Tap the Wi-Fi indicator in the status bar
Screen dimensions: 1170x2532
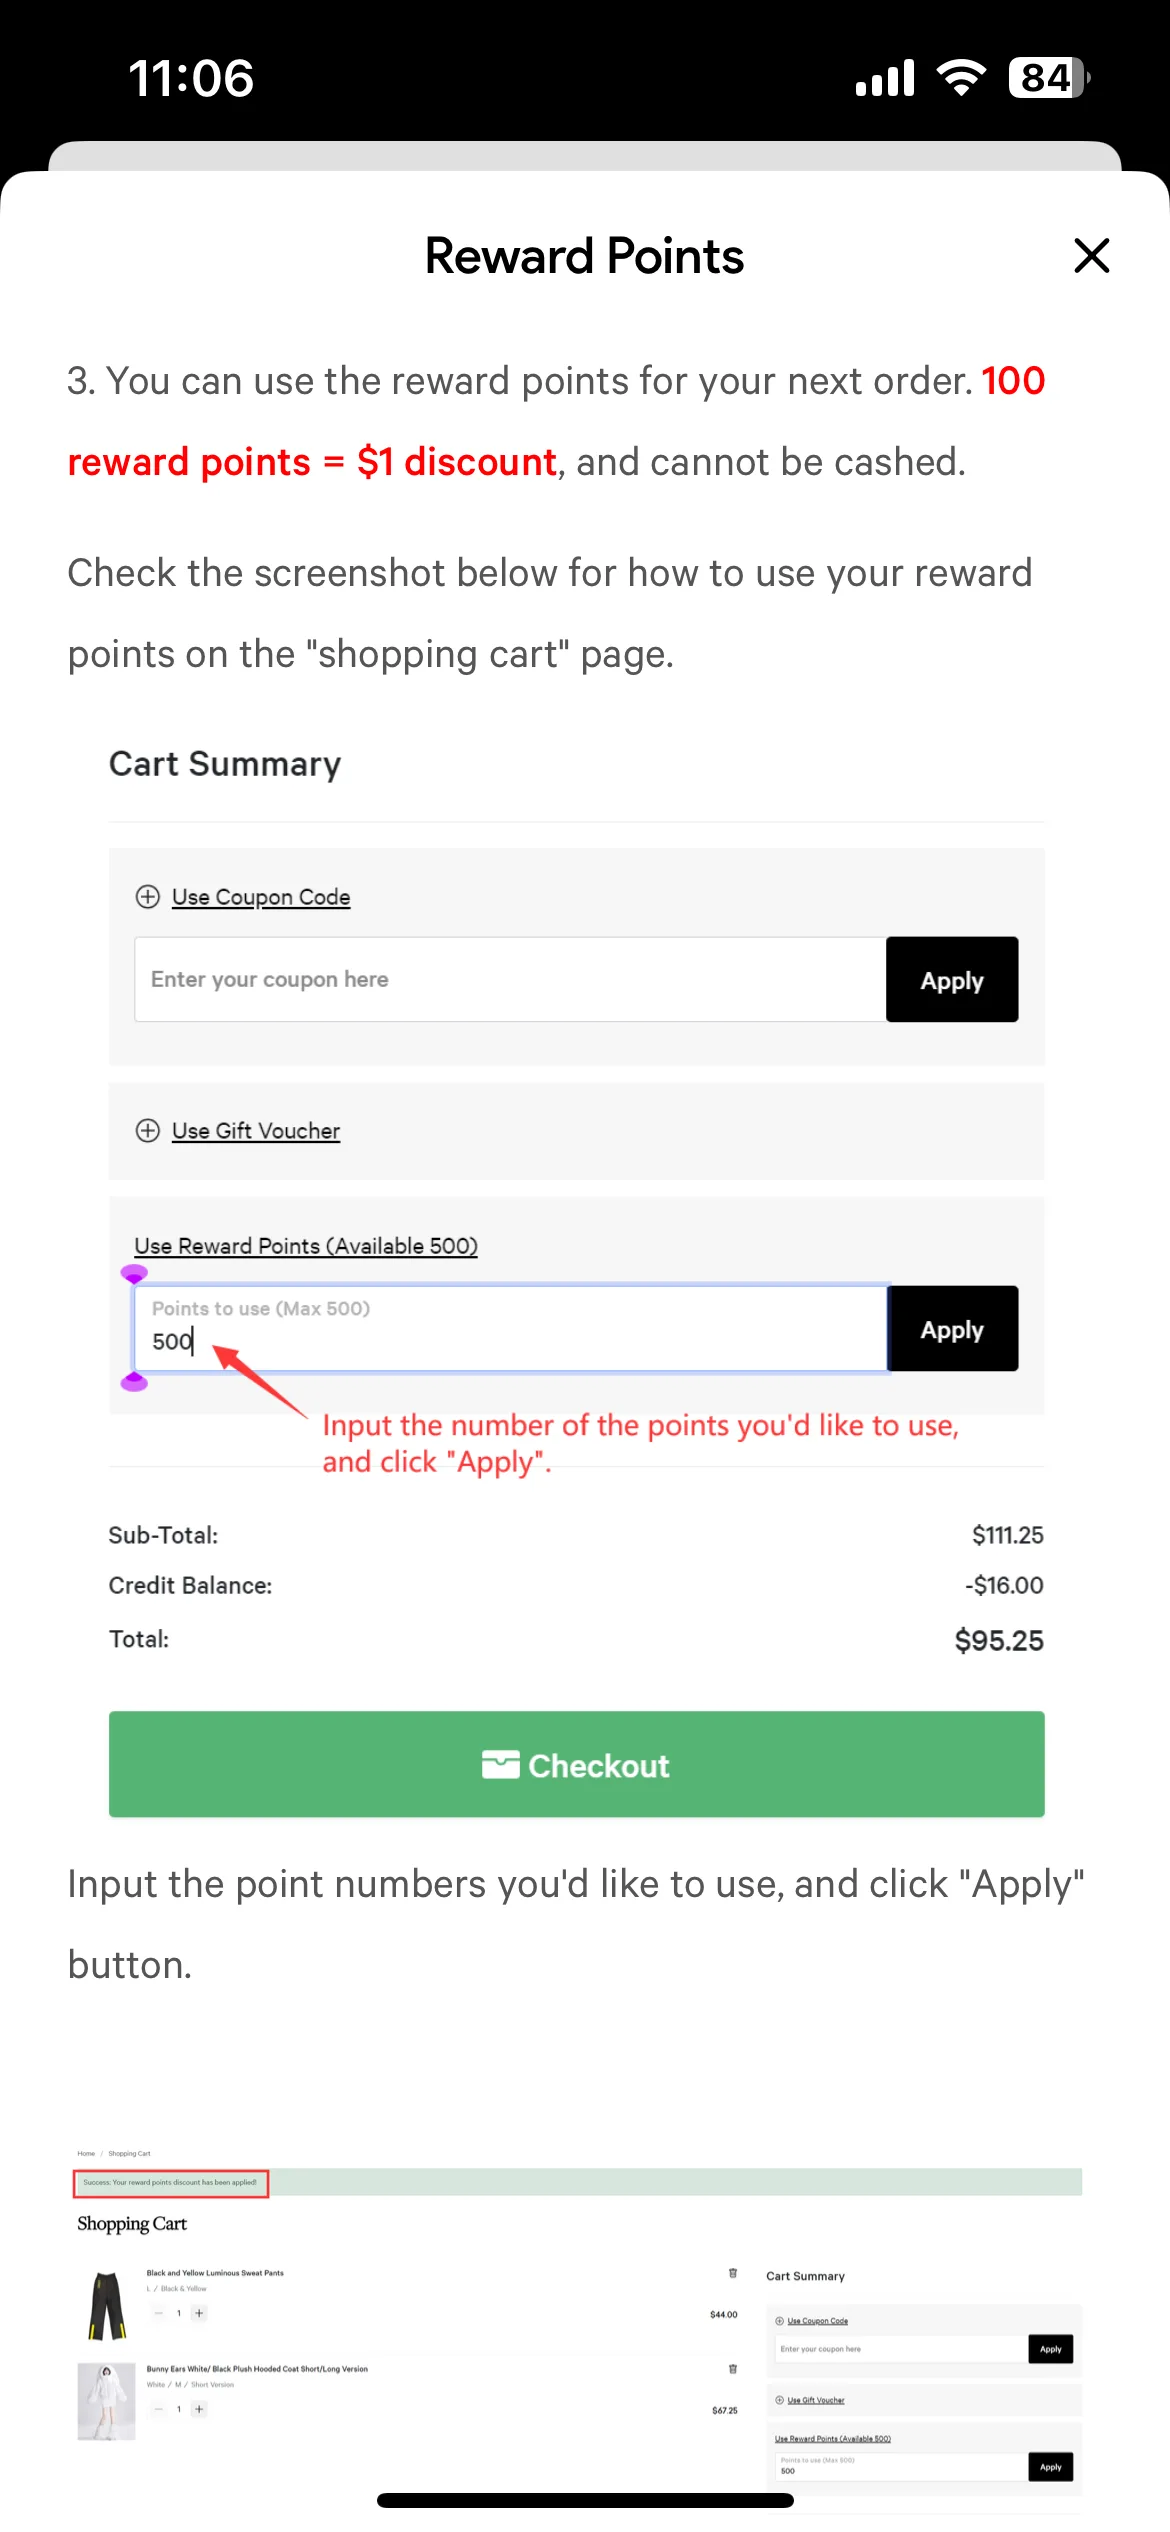961,77
